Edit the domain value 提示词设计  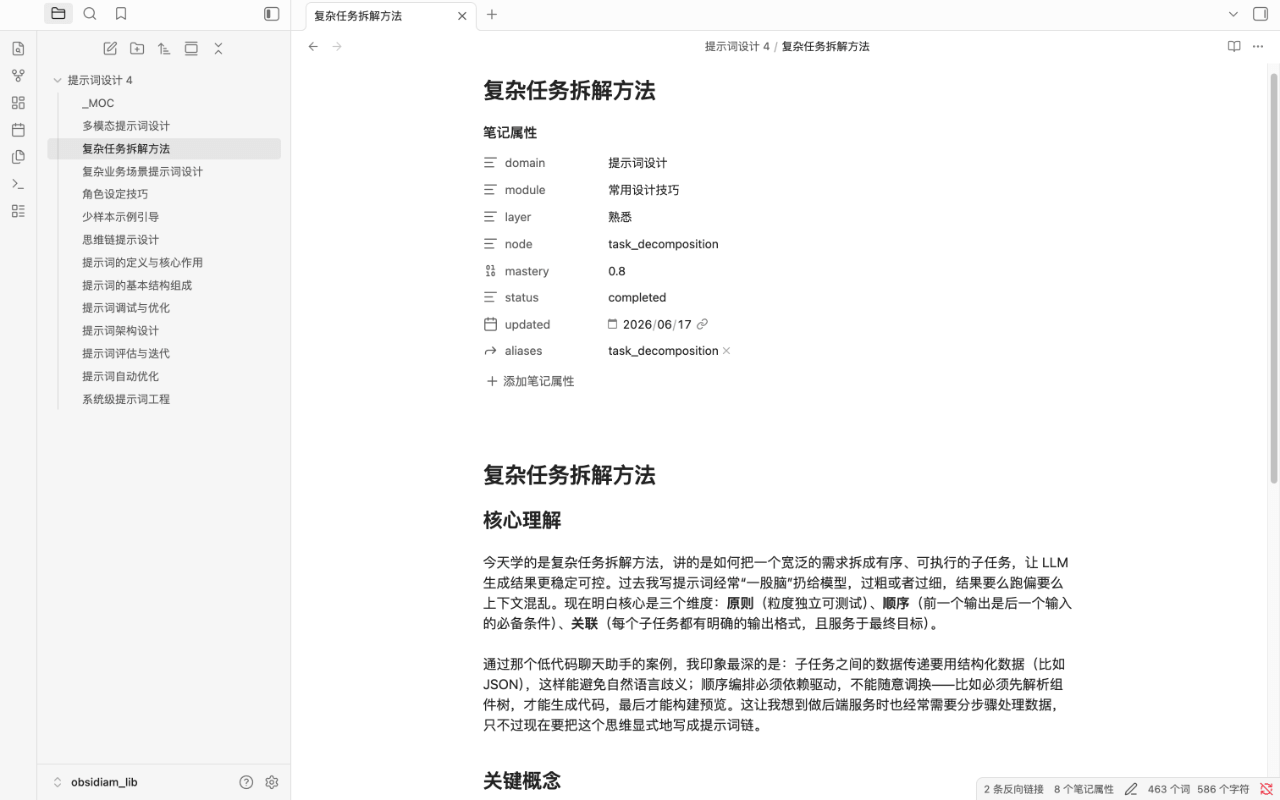coord(637,162)
